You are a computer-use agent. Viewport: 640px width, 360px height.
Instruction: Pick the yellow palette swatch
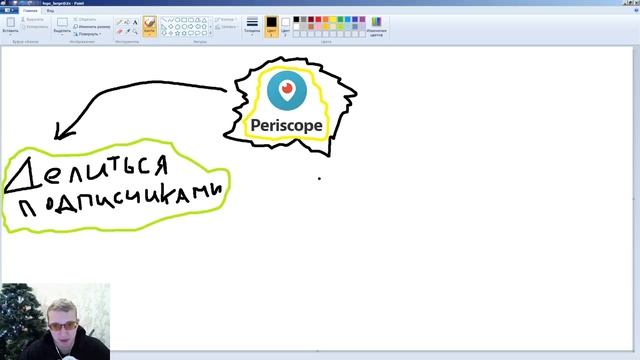pyautogui.click(x=333, y=19)
